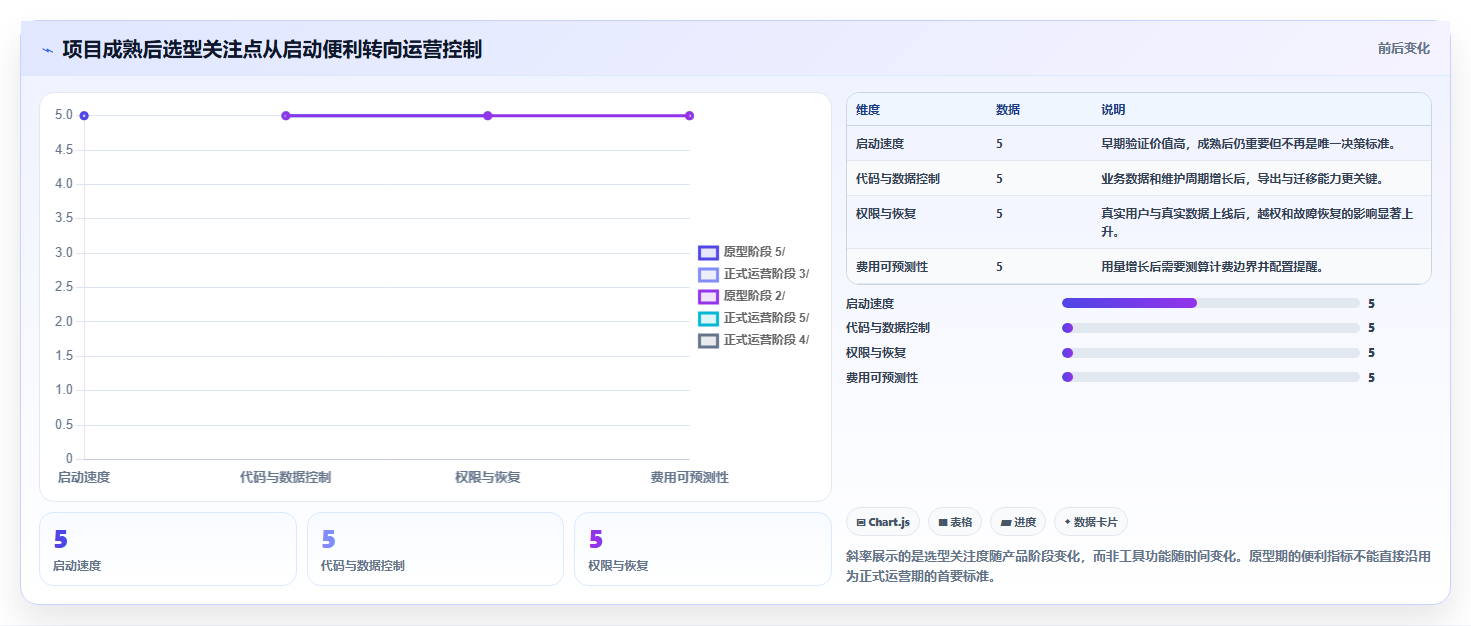1471x626 pixels.
Task: Click the chart point above 代码与数据控制
Action: tap(286, 116)
